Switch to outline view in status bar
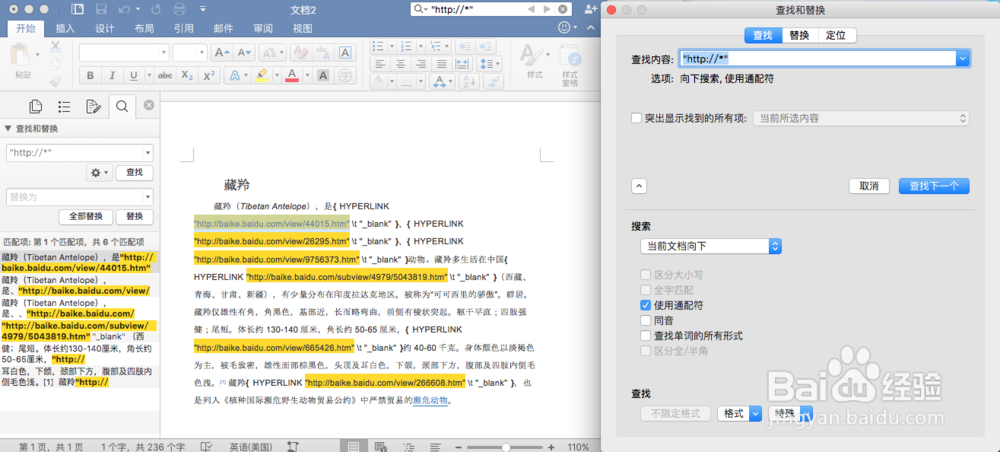This screenshot has height=452, width=1000. click(408, 446)
